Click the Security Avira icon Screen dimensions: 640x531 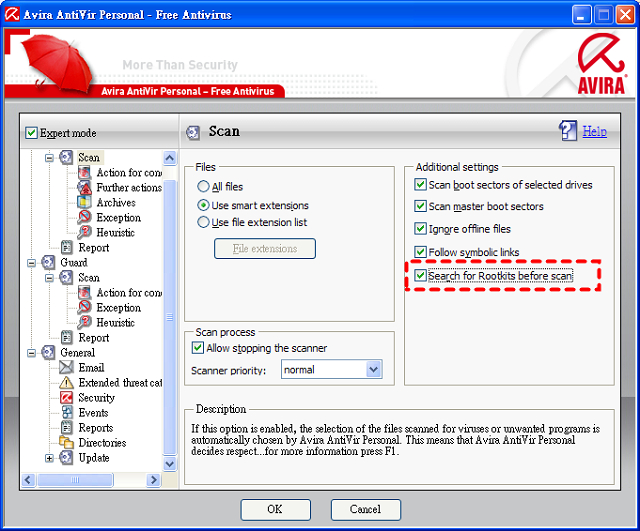[66, 398]
